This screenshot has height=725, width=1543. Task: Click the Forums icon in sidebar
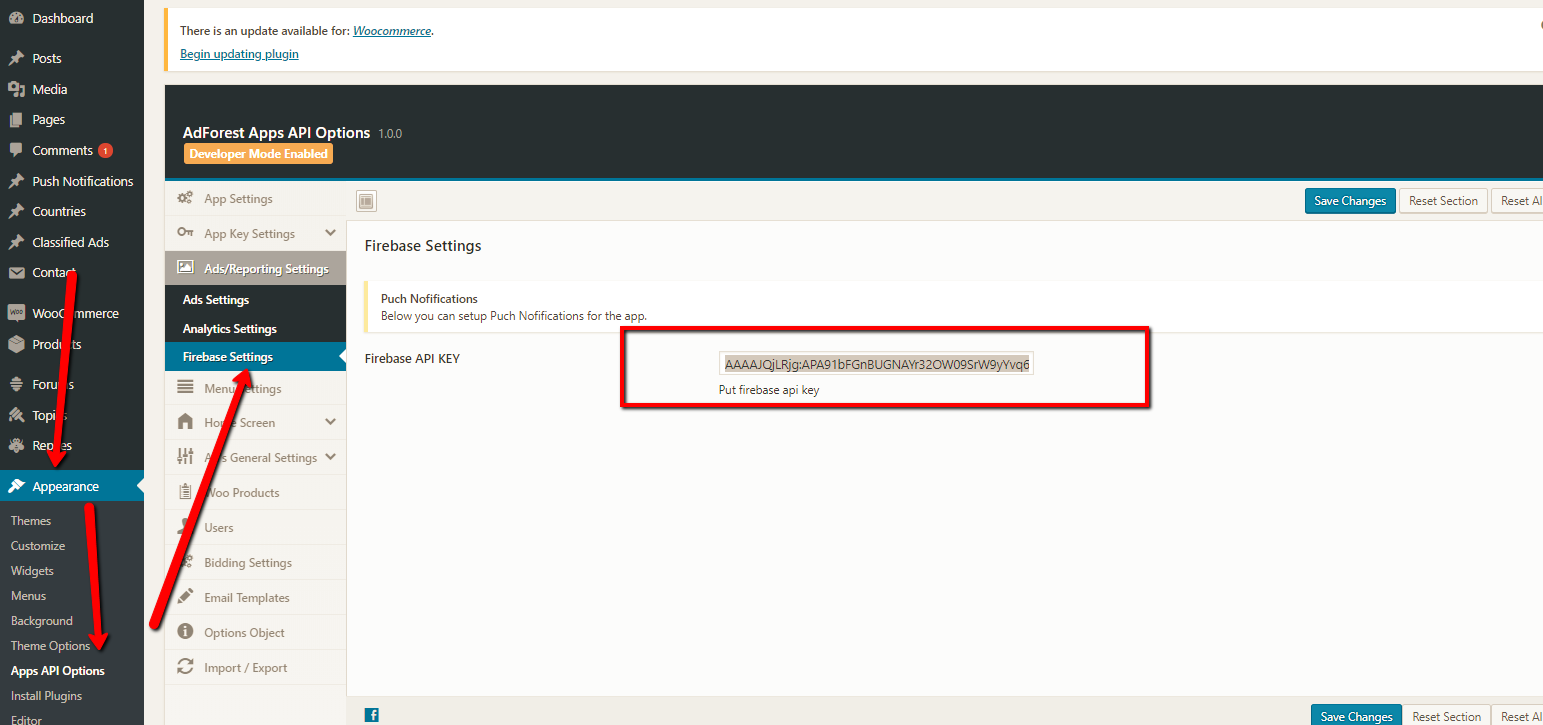pos(16,384)
